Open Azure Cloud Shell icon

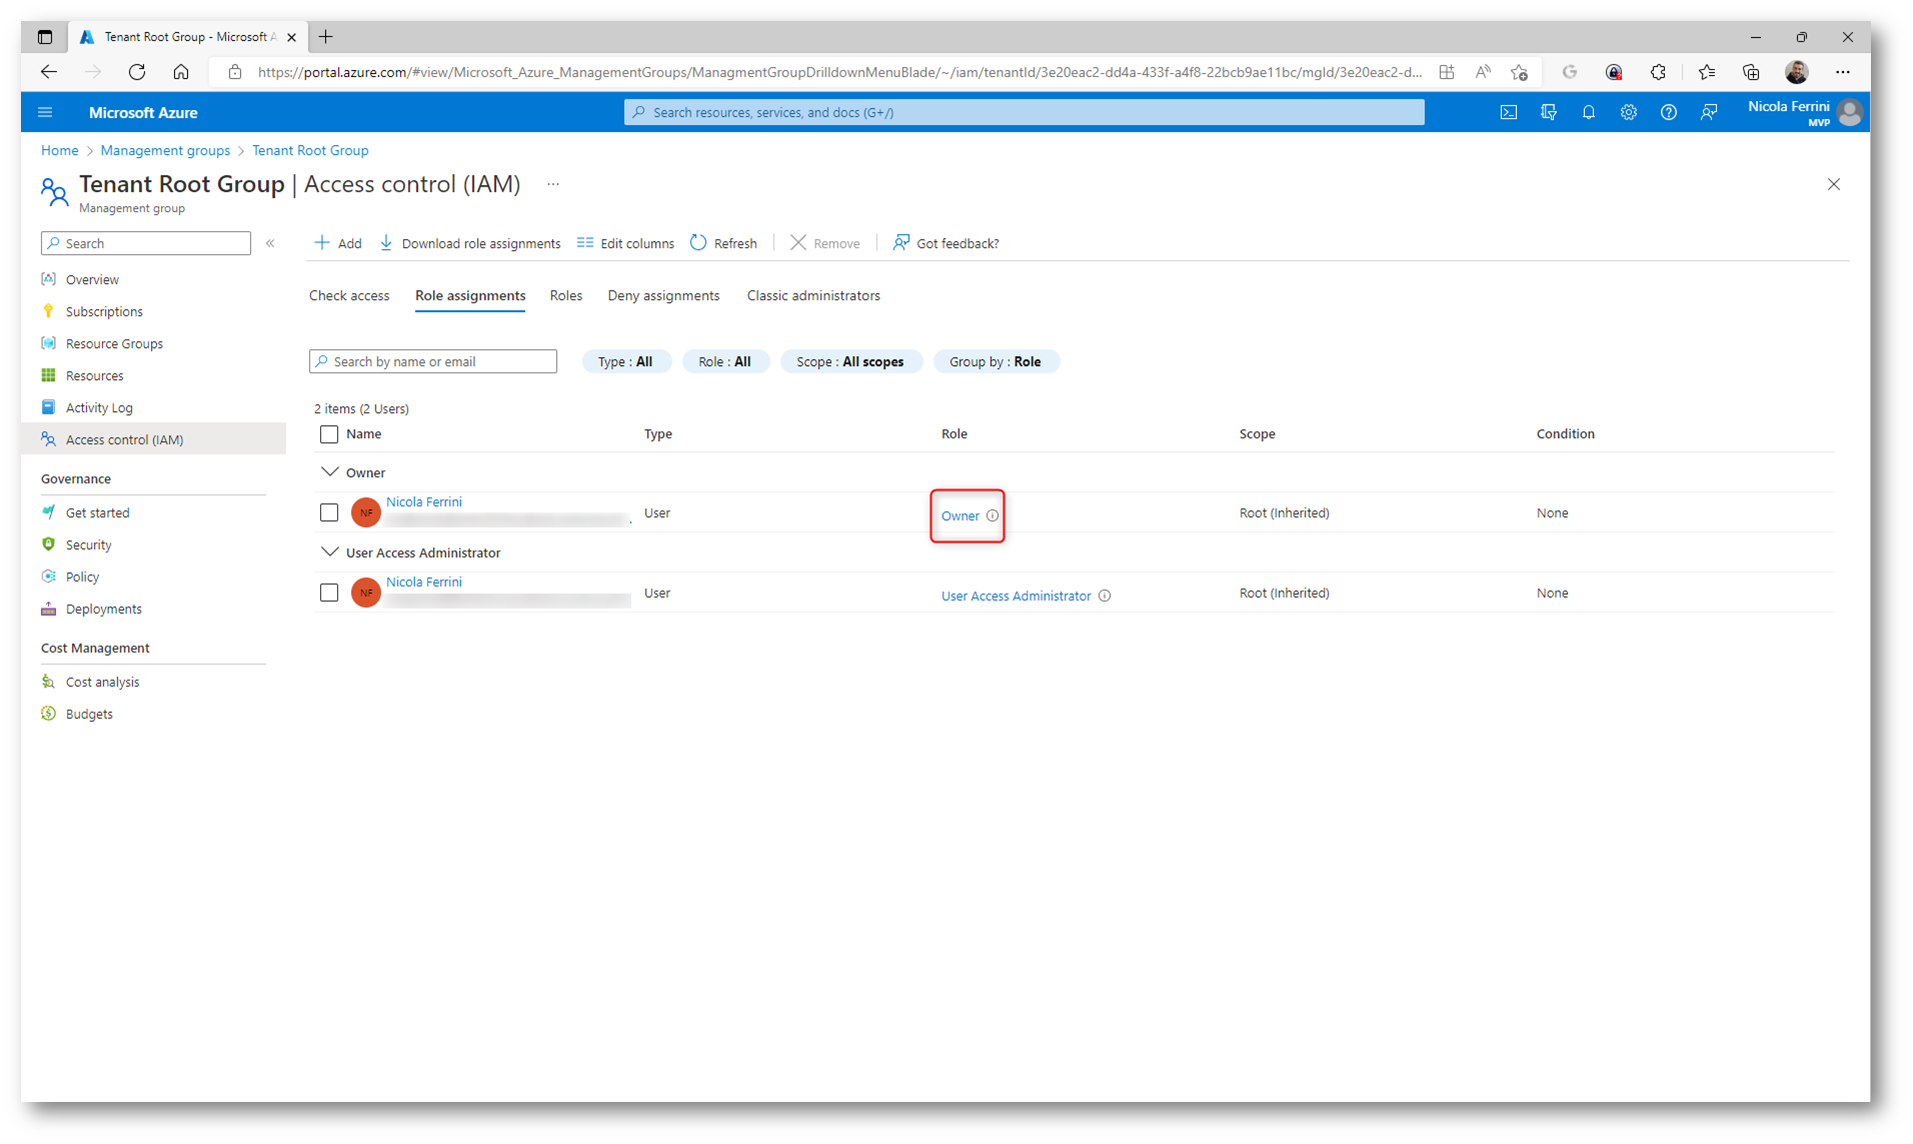[x=1508, y=113]
